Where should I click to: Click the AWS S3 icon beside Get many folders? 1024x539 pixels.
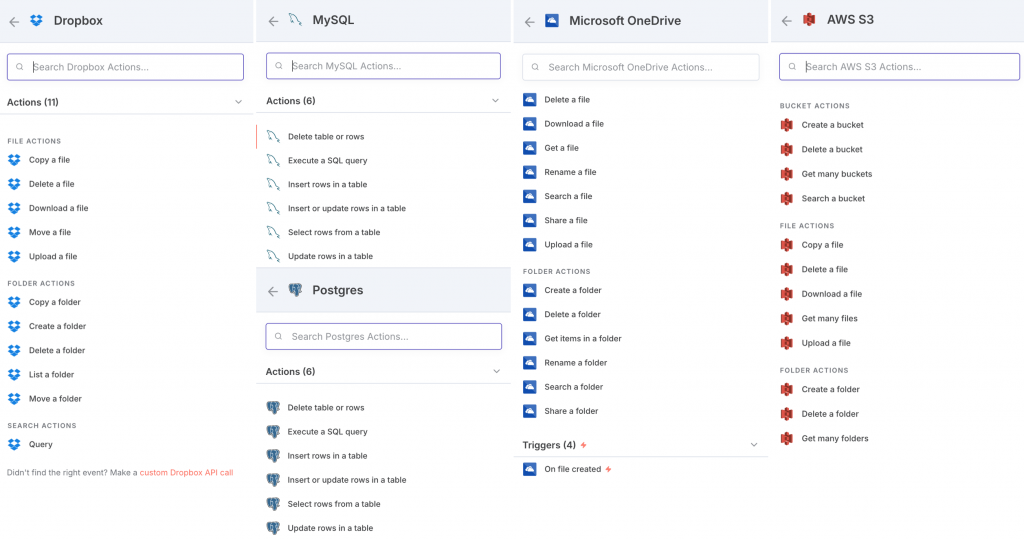pos(787,438)
